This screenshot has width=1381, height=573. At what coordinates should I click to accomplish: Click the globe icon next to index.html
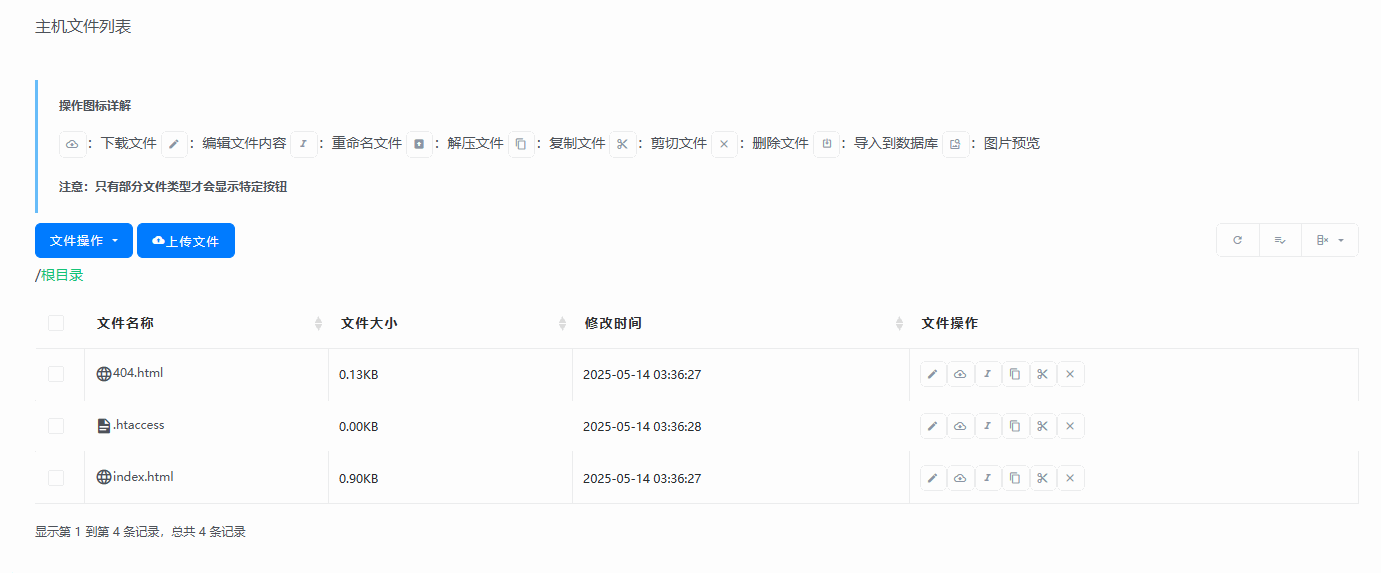(x=104, y=478)
